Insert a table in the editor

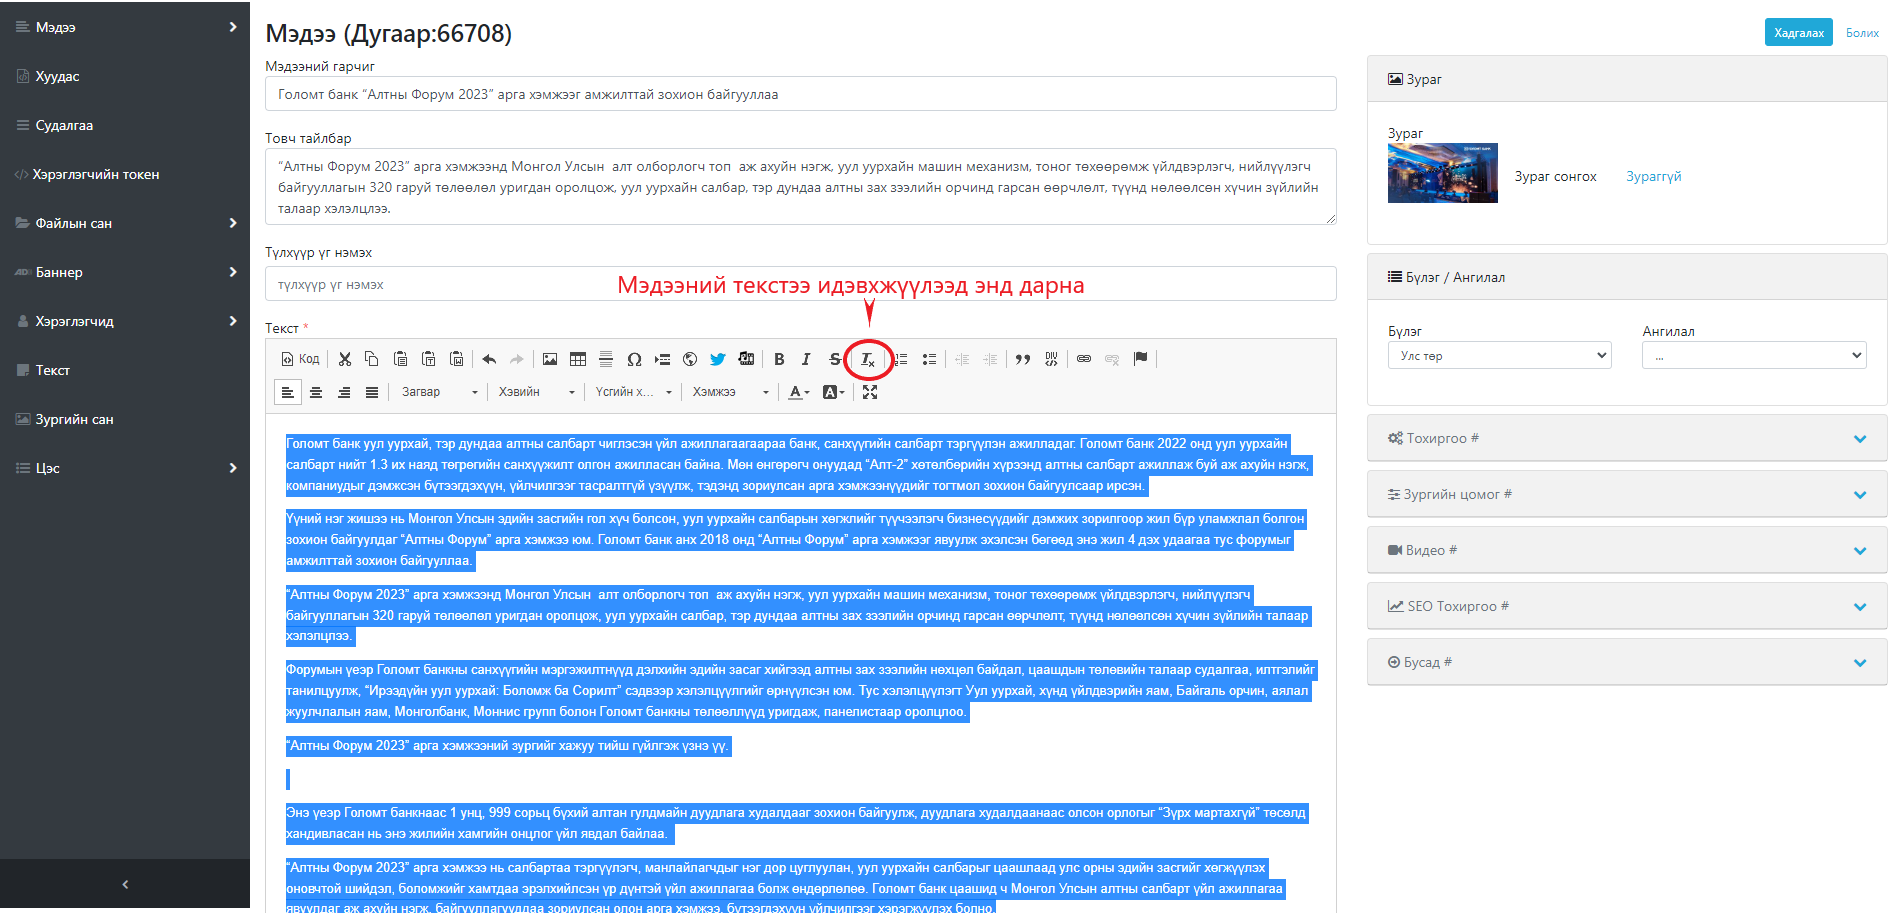(x=578, y=359)
